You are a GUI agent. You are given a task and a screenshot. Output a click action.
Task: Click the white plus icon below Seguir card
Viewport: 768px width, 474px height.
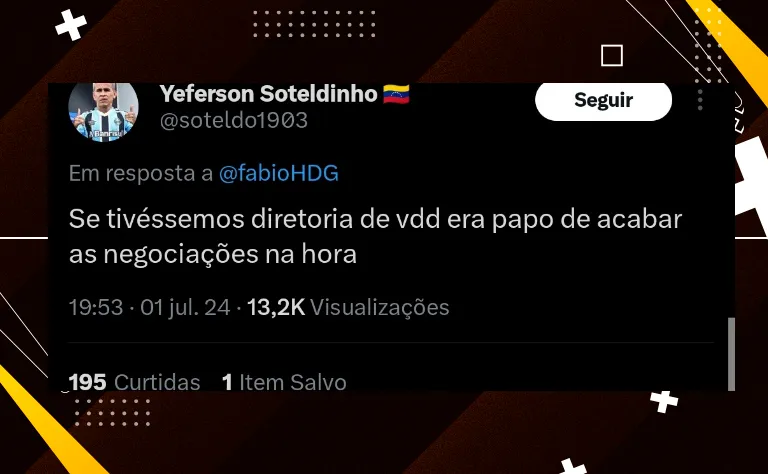(x=664, y=402)
